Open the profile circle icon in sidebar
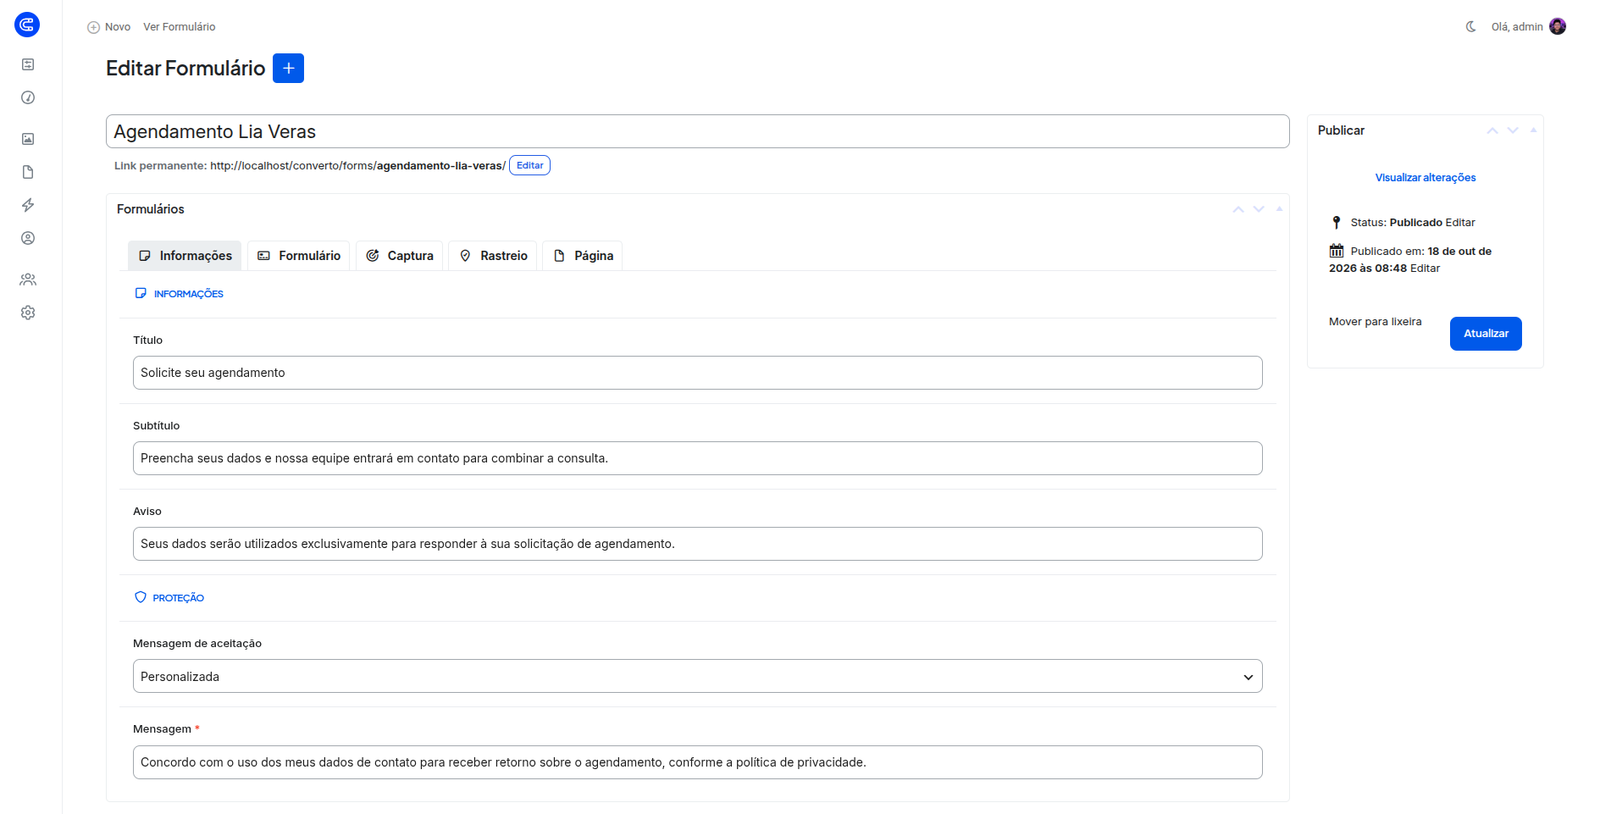This screenshot has width=1600, height=814. (28, 238)
